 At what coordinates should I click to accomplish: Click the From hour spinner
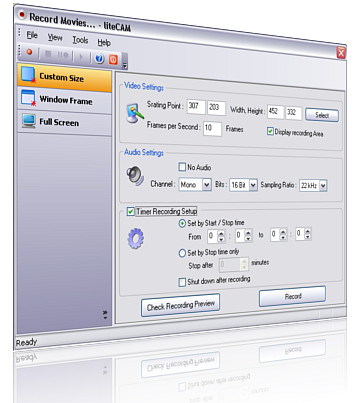(x=216, y=236)
